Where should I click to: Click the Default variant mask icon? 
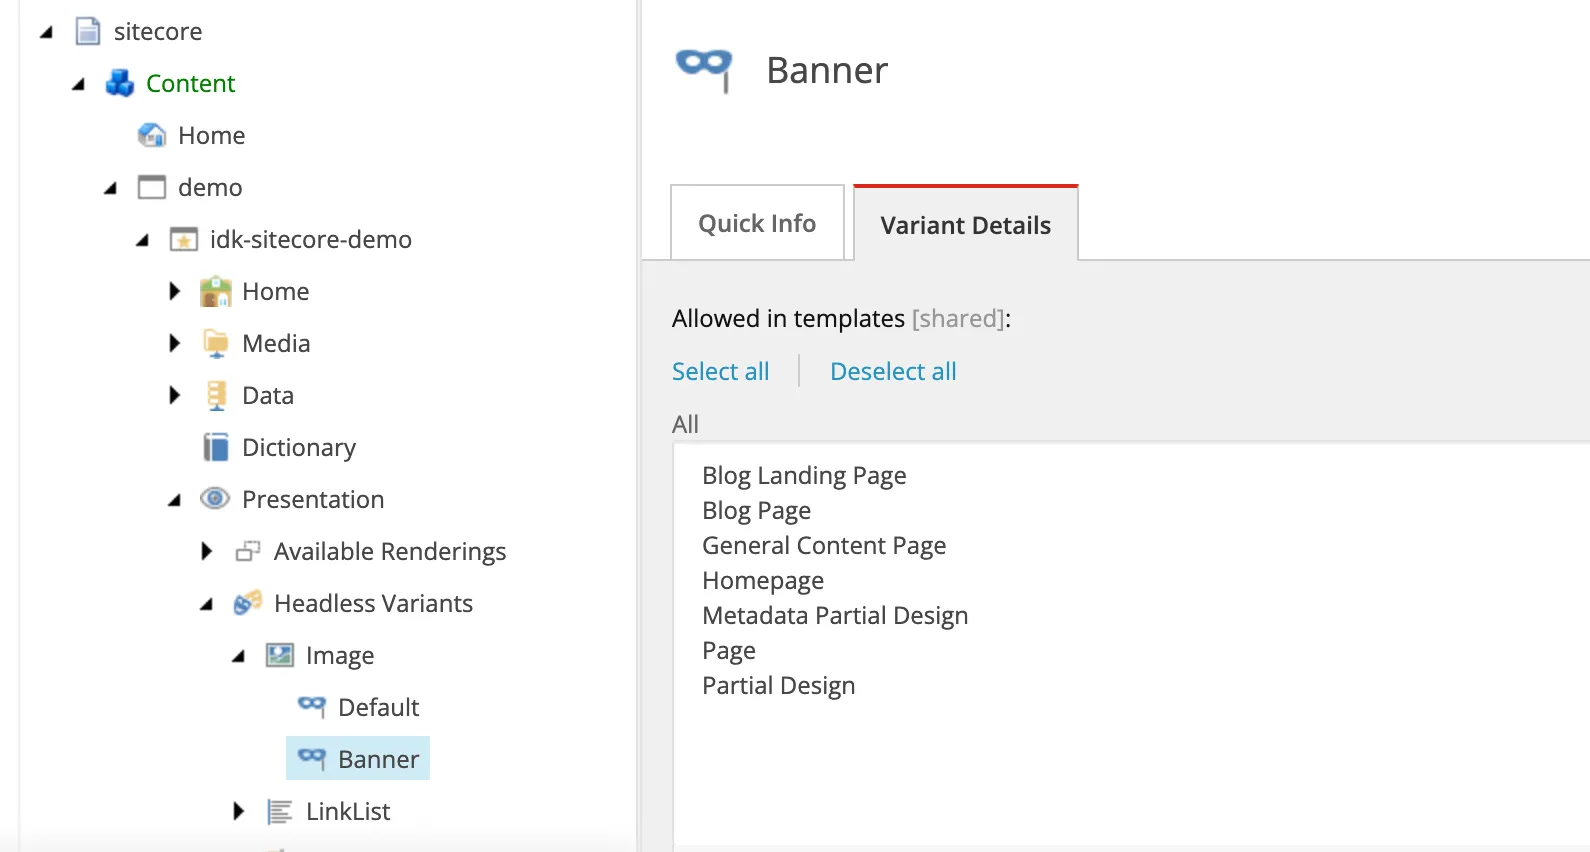(312, 707)
